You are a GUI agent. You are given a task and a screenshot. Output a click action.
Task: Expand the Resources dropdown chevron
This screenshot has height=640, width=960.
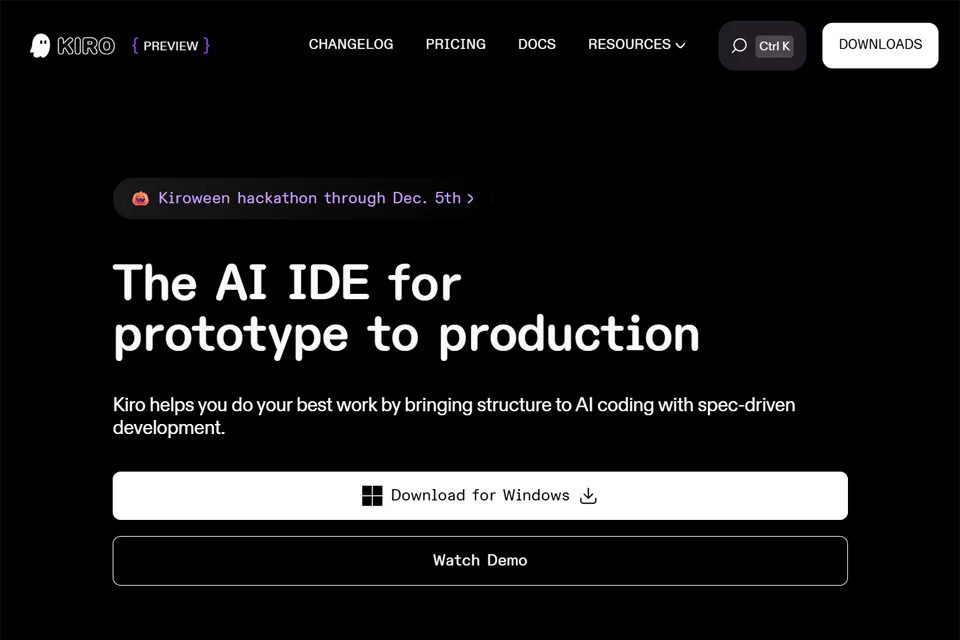pos(680,45)
